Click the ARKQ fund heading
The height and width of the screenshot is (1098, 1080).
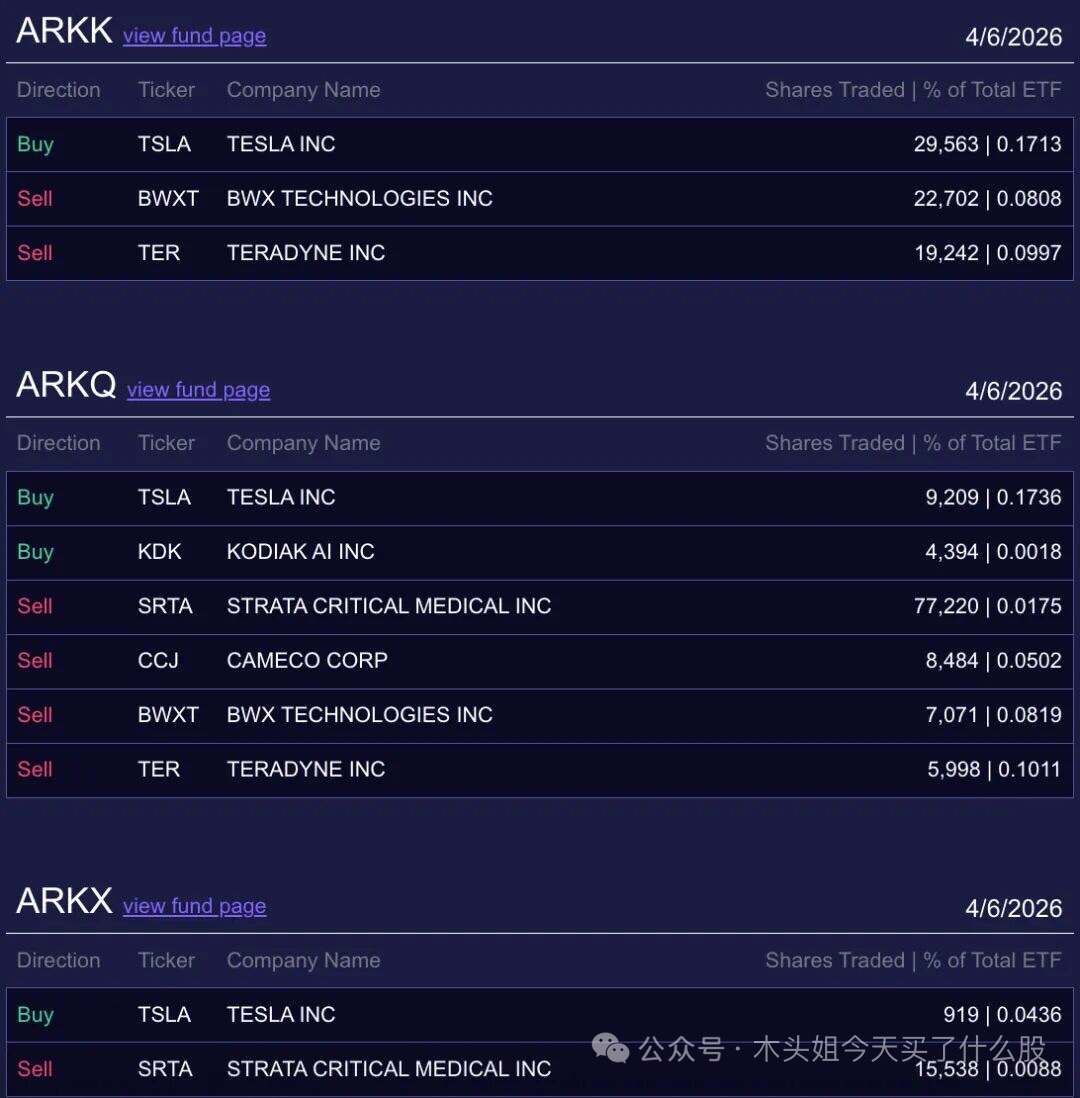(x=66, y=384)
